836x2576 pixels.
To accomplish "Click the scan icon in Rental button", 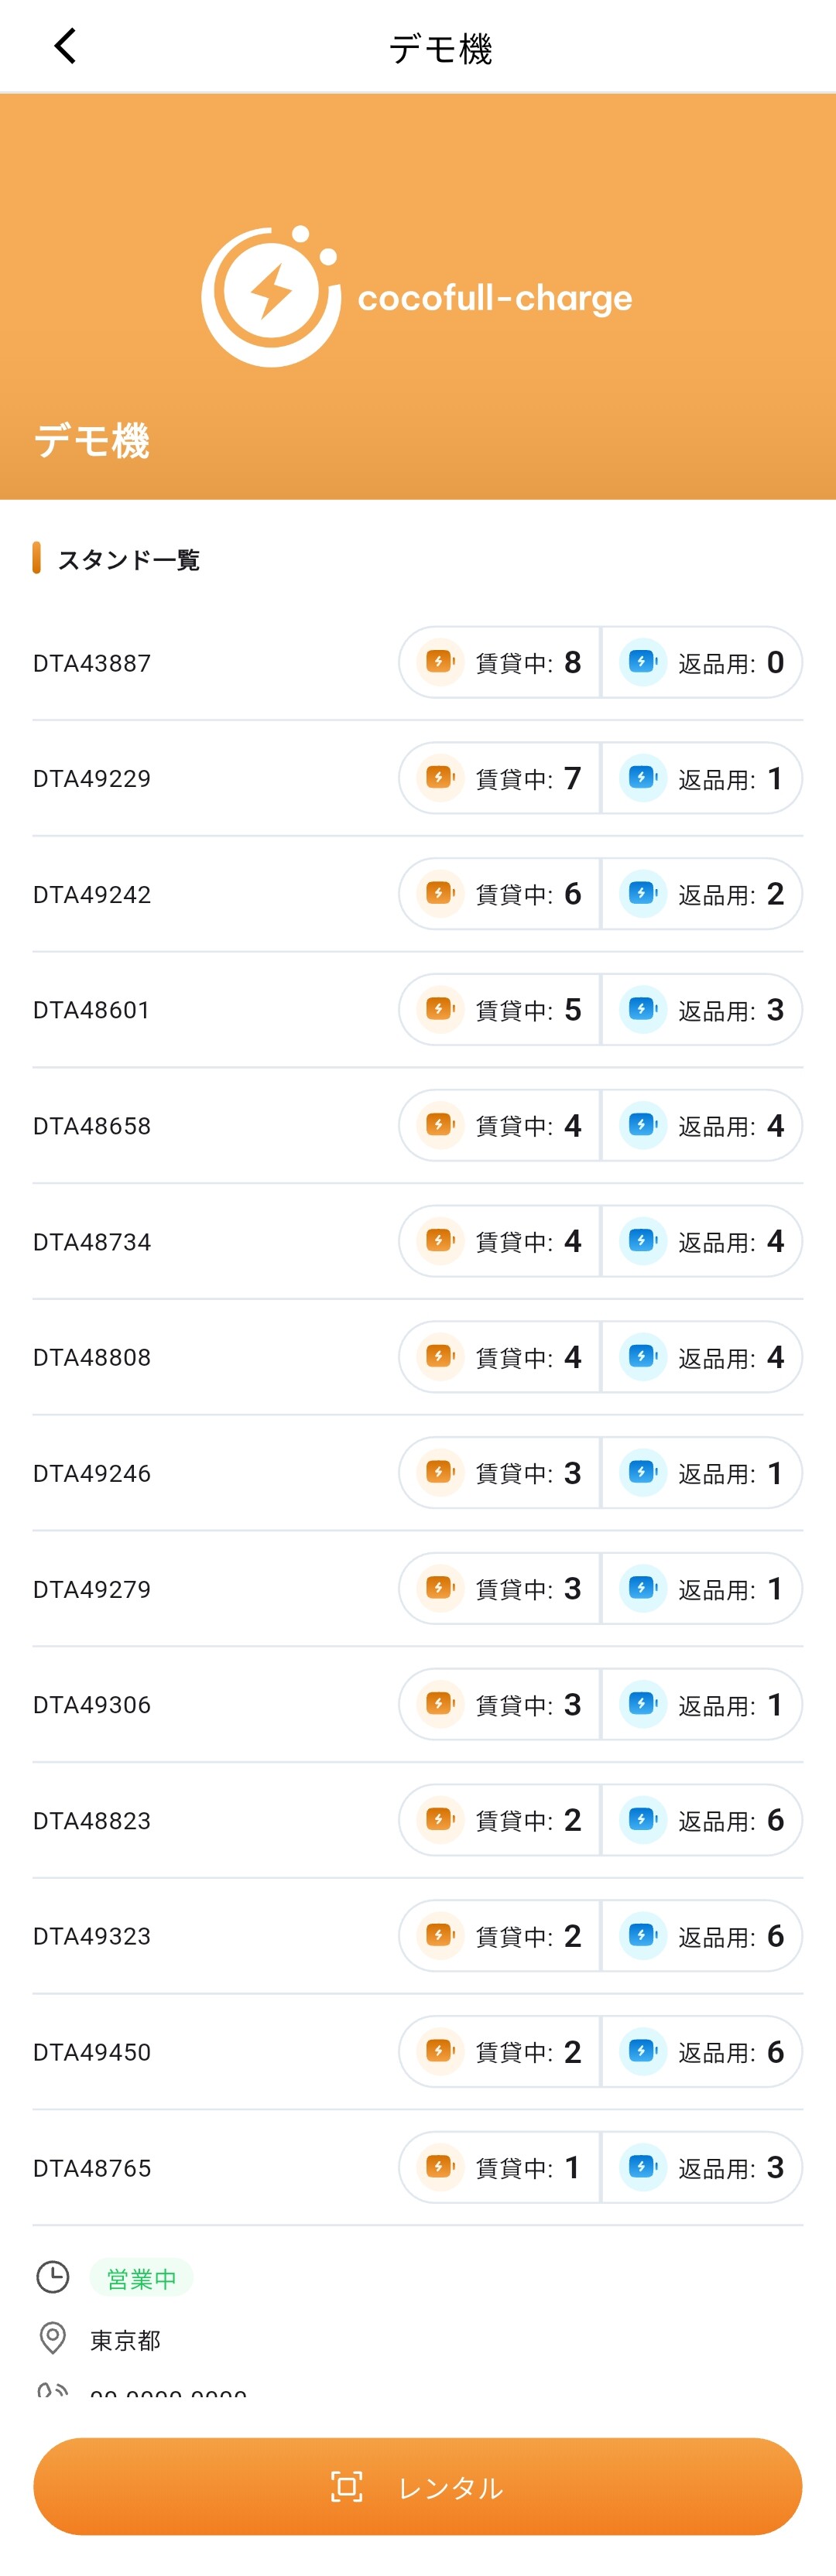I will (346, 2487).
